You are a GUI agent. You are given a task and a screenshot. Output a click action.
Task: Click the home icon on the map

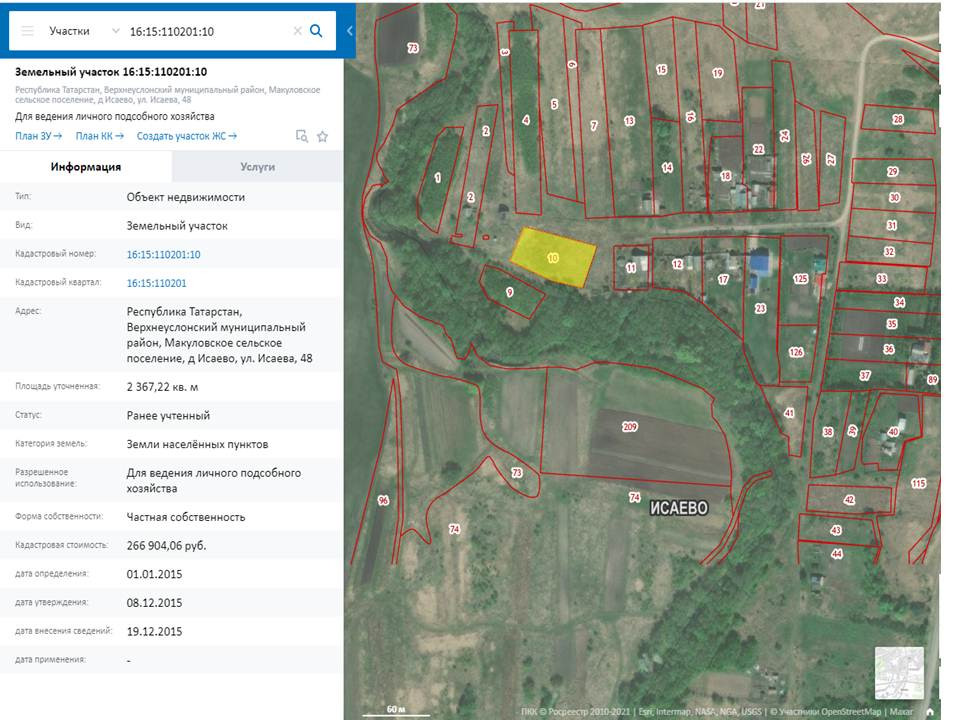coord(930,712)
